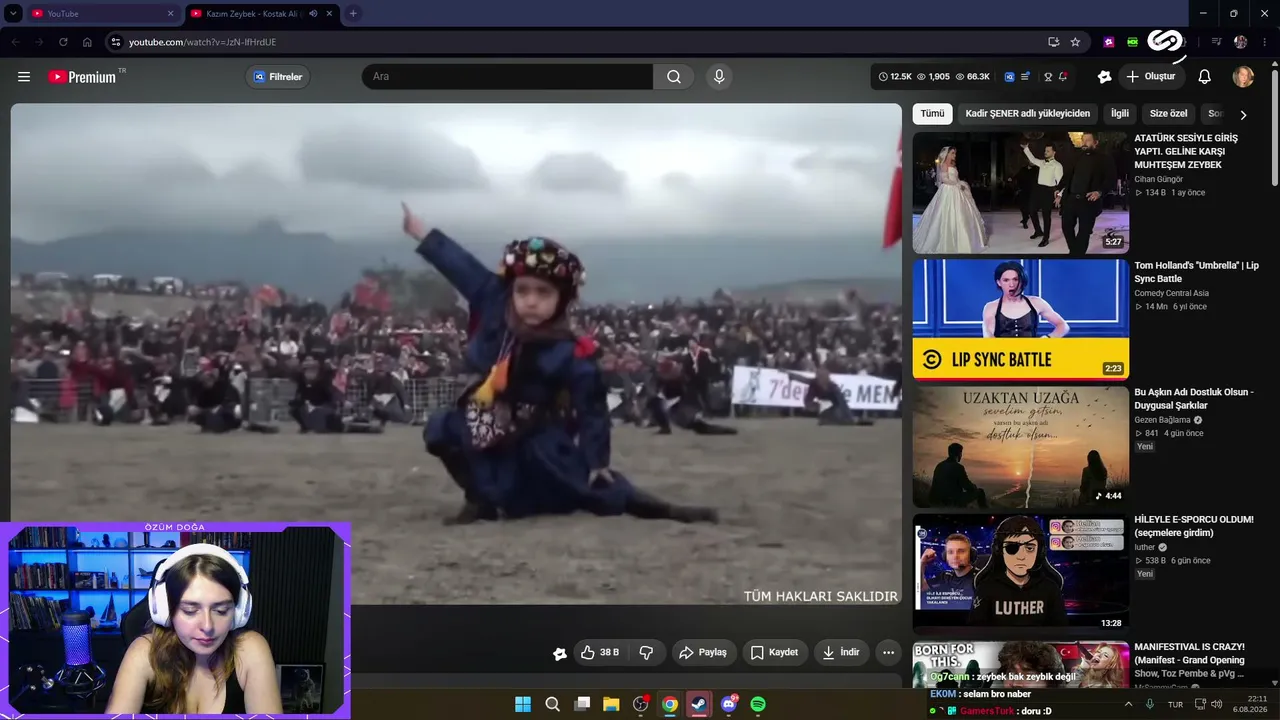Screen dimensions: 1280x720
Task: Bookmark this page with the star
Action: point(1075,42)
